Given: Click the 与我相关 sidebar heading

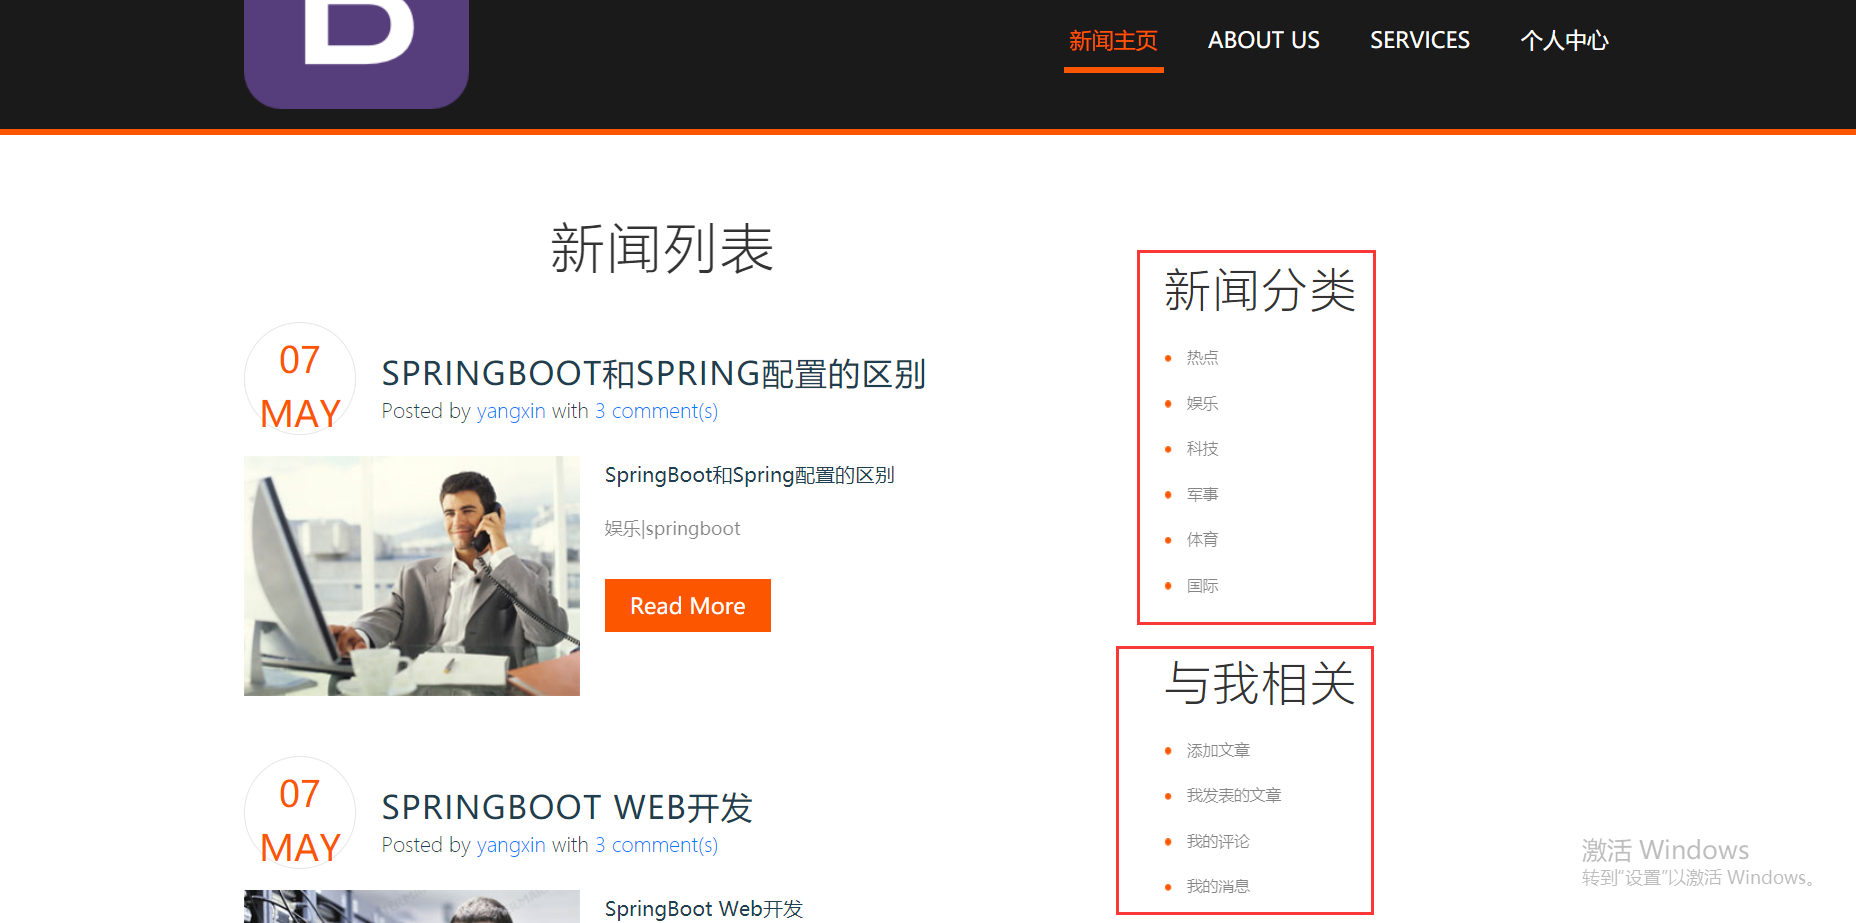Looking at the screenshot, I should (x=1260, y=684).
